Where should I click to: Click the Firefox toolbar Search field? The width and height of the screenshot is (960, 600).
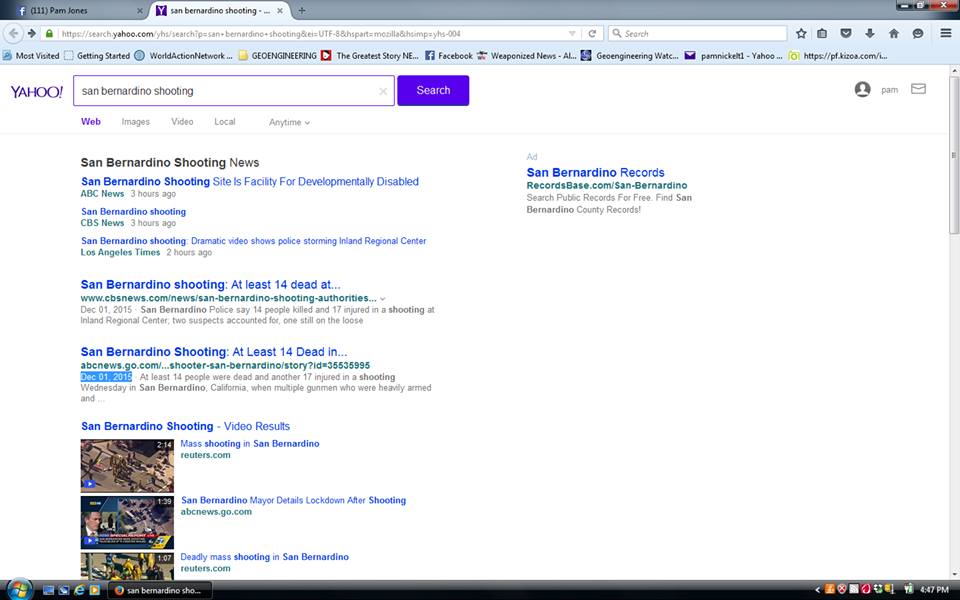click(x=697, y=34)
